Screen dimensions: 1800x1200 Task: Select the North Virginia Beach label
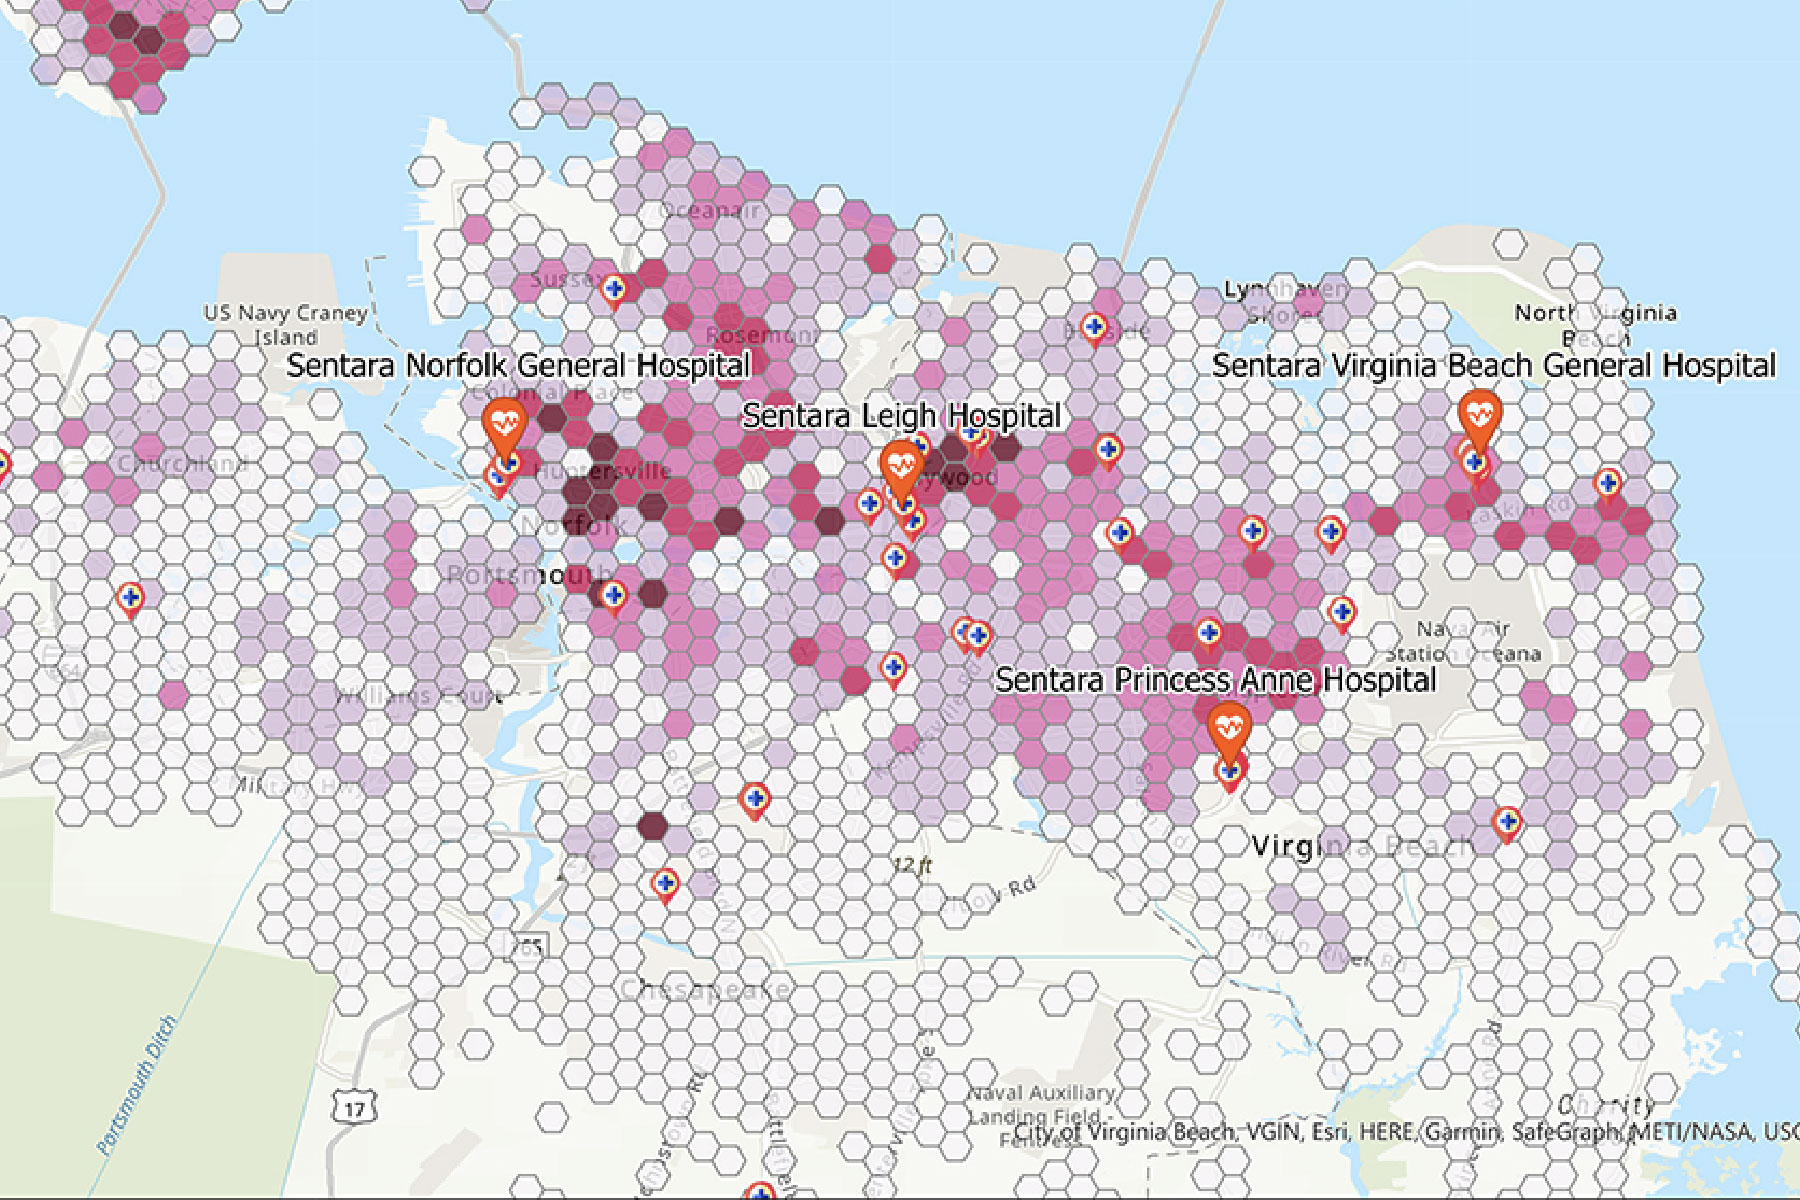click(1595, 325)
